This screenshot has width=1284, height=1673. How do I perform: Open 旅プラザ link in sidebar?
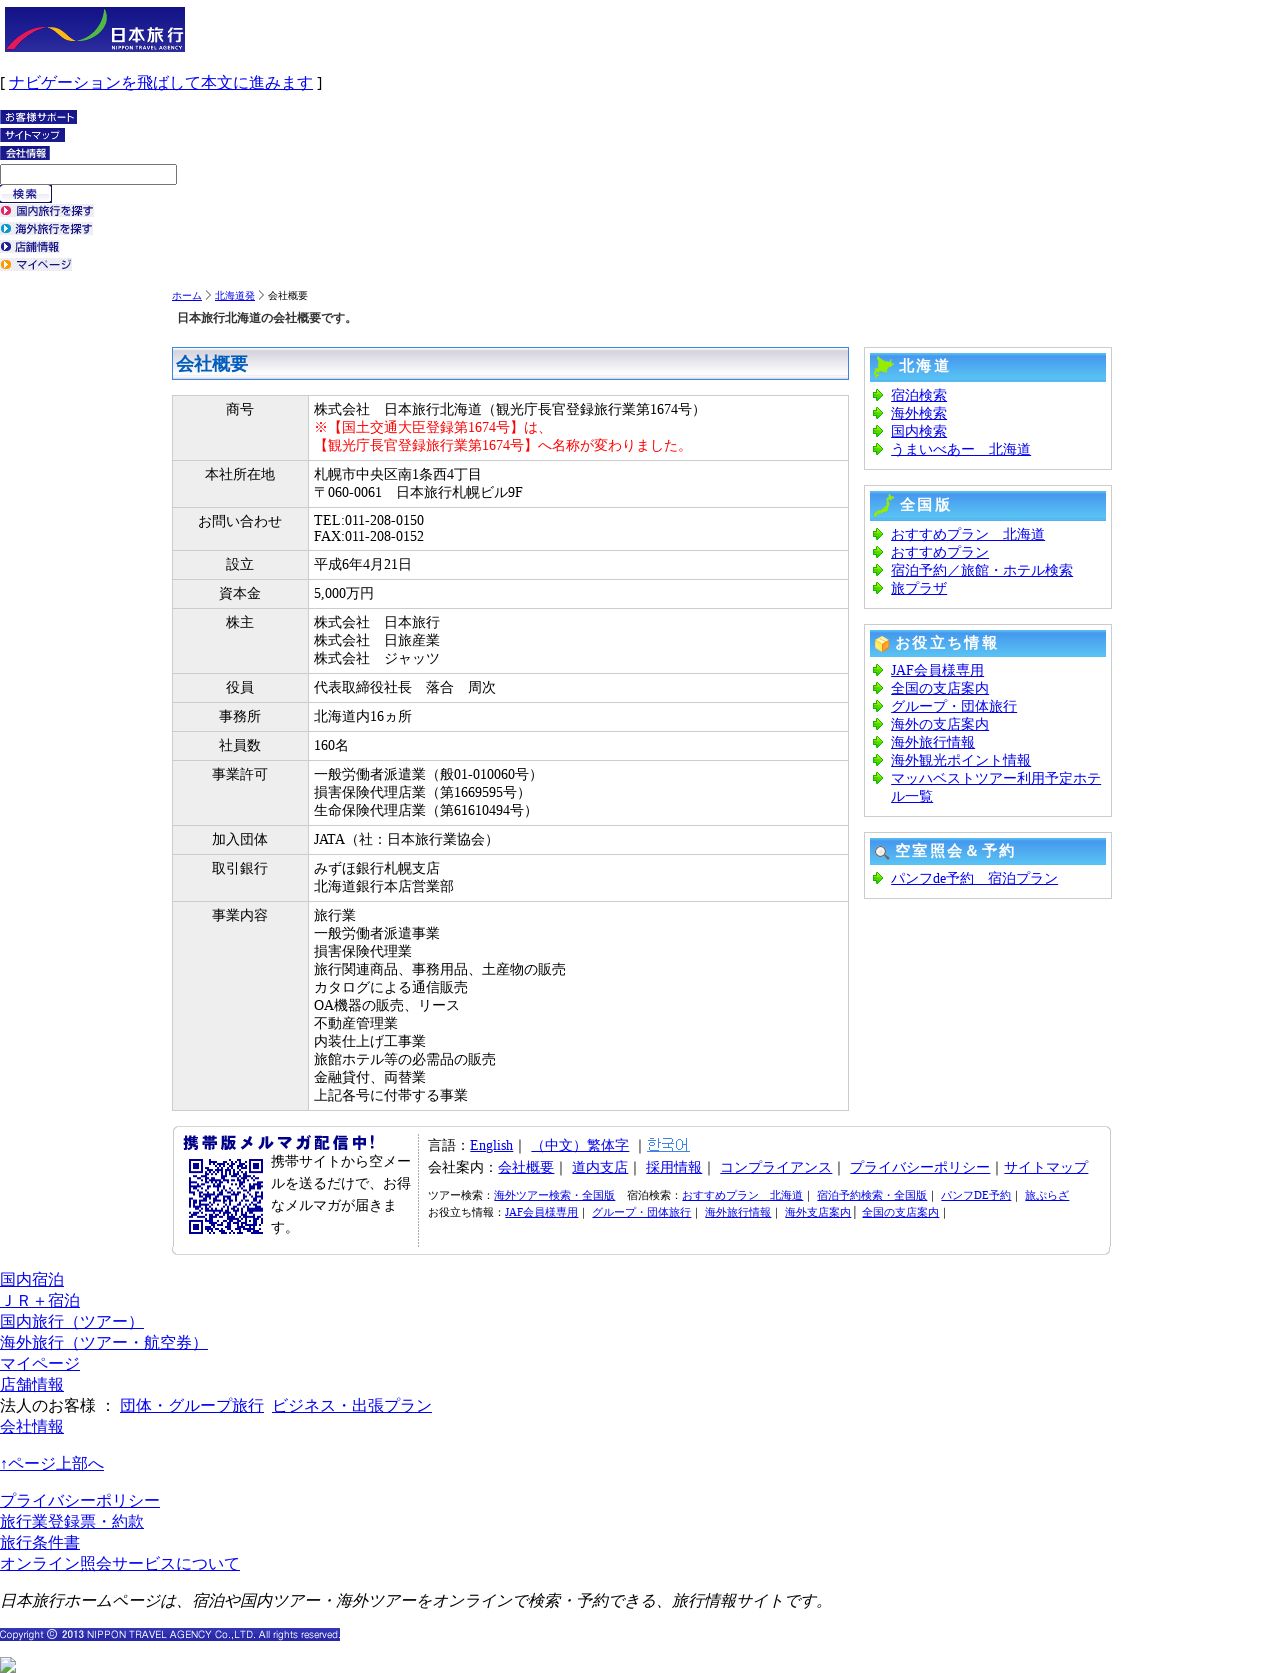click(919, 588)
